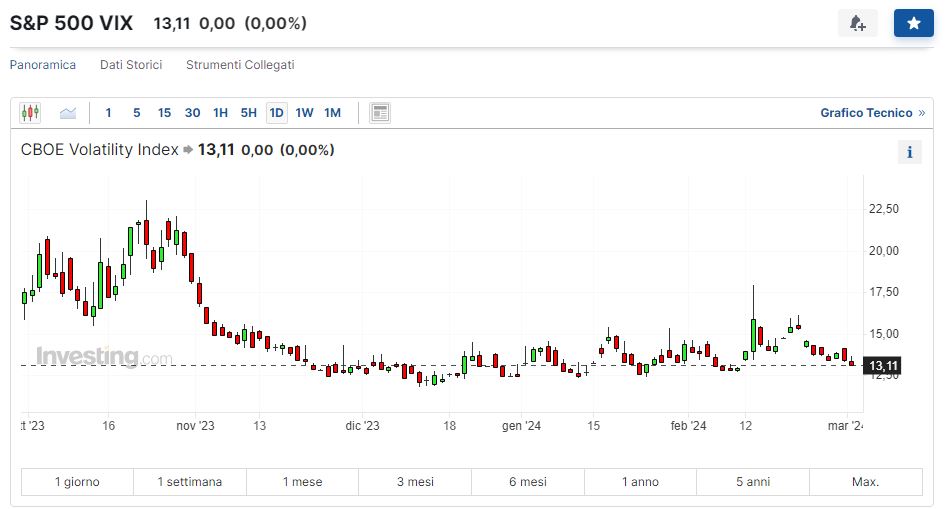Click the tall green candle near 12 February
This screenshot has height=509, width=951.
753,335
